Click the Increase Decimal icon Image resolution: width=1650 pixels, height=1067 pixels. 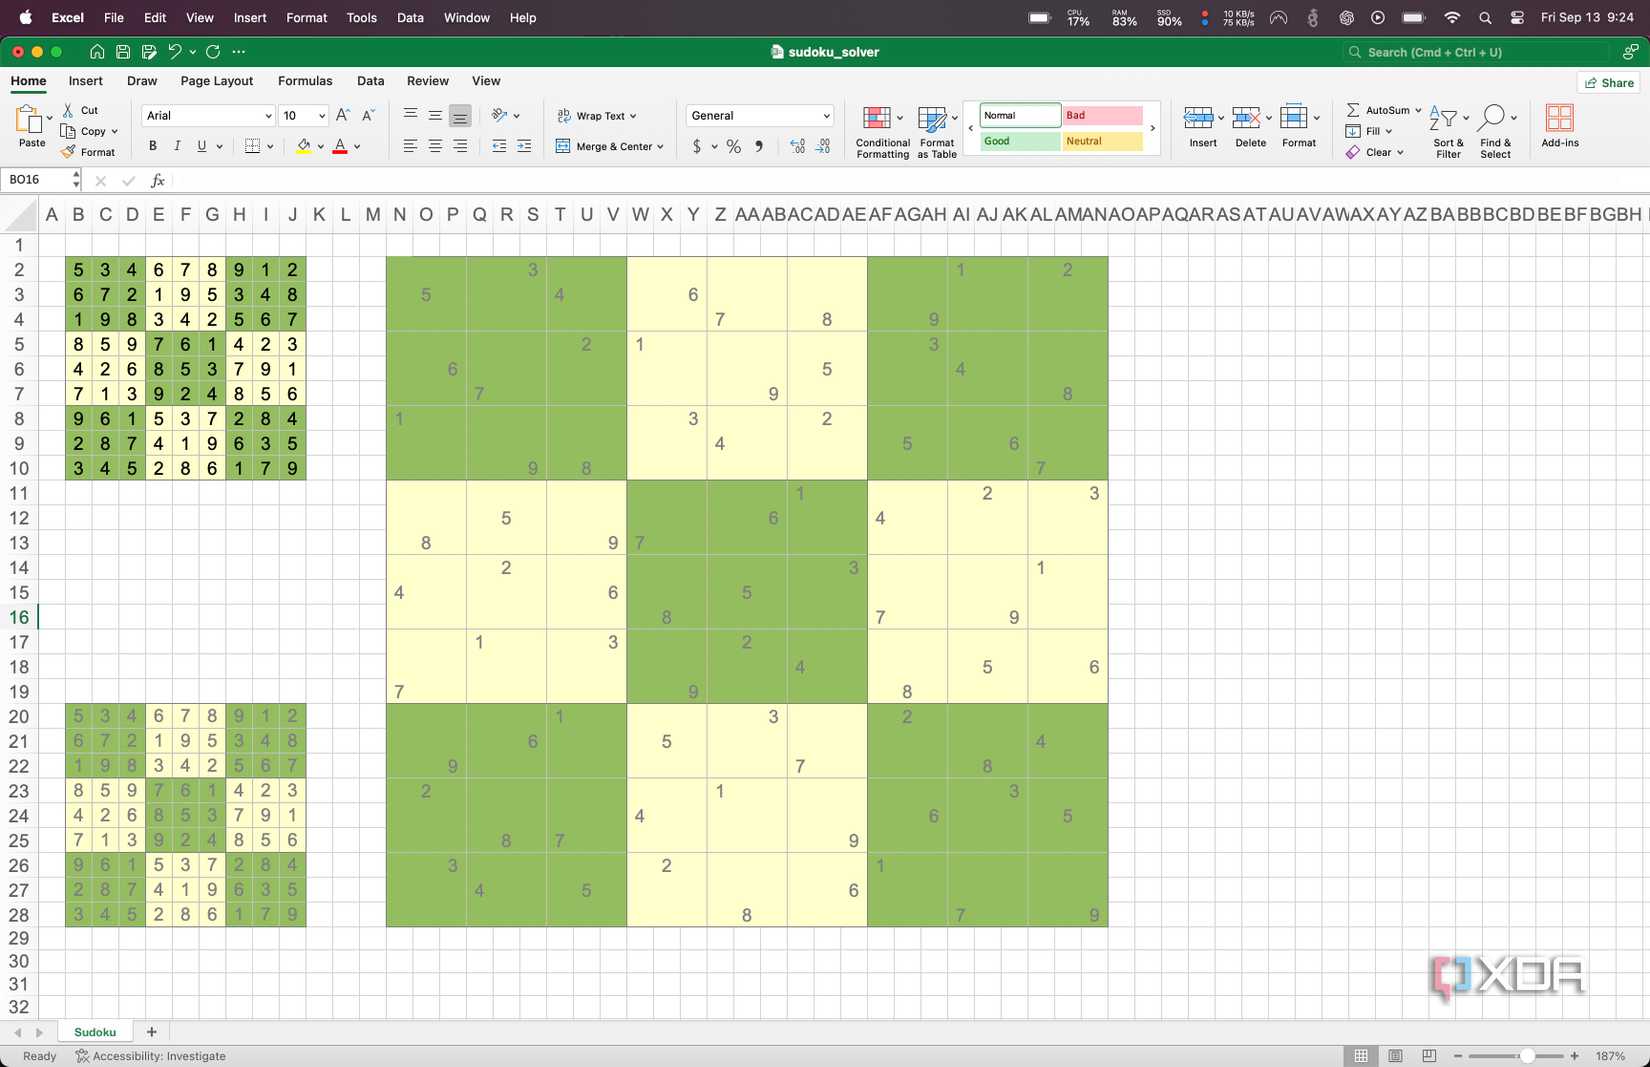click(x=796, y=146)
